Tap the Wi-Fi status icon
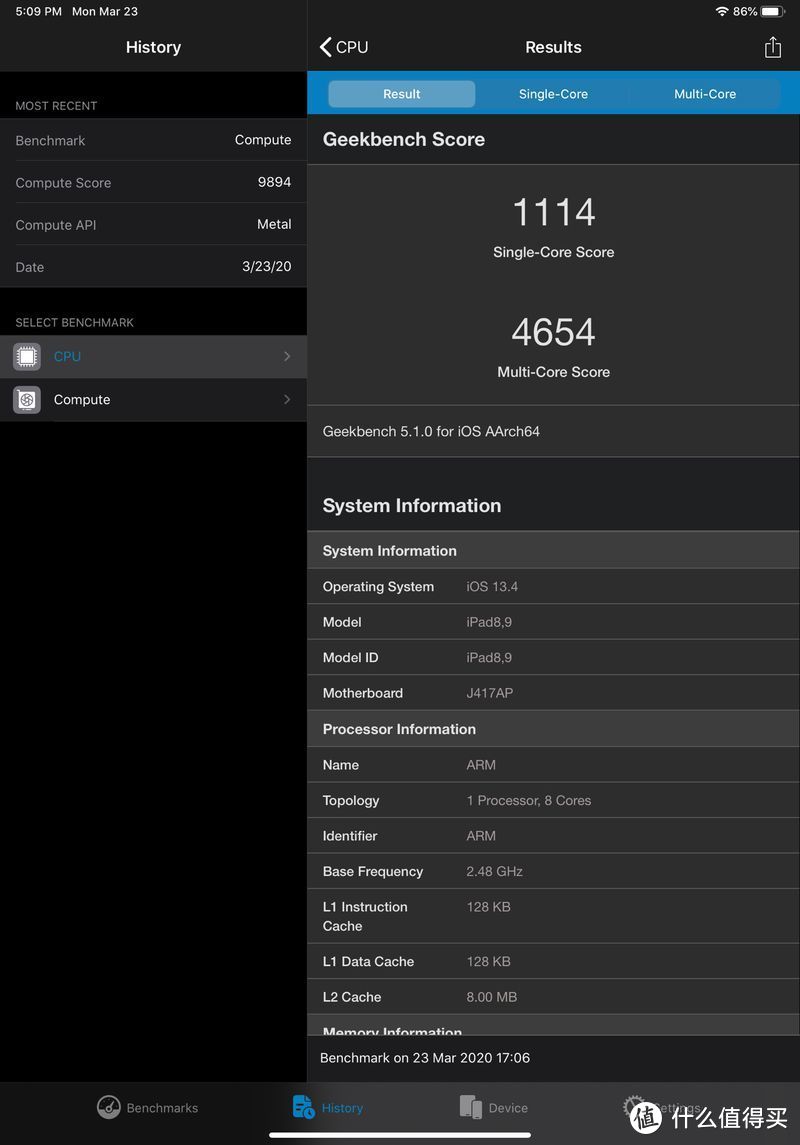The image size is (800, 1145). pos(722,12)
